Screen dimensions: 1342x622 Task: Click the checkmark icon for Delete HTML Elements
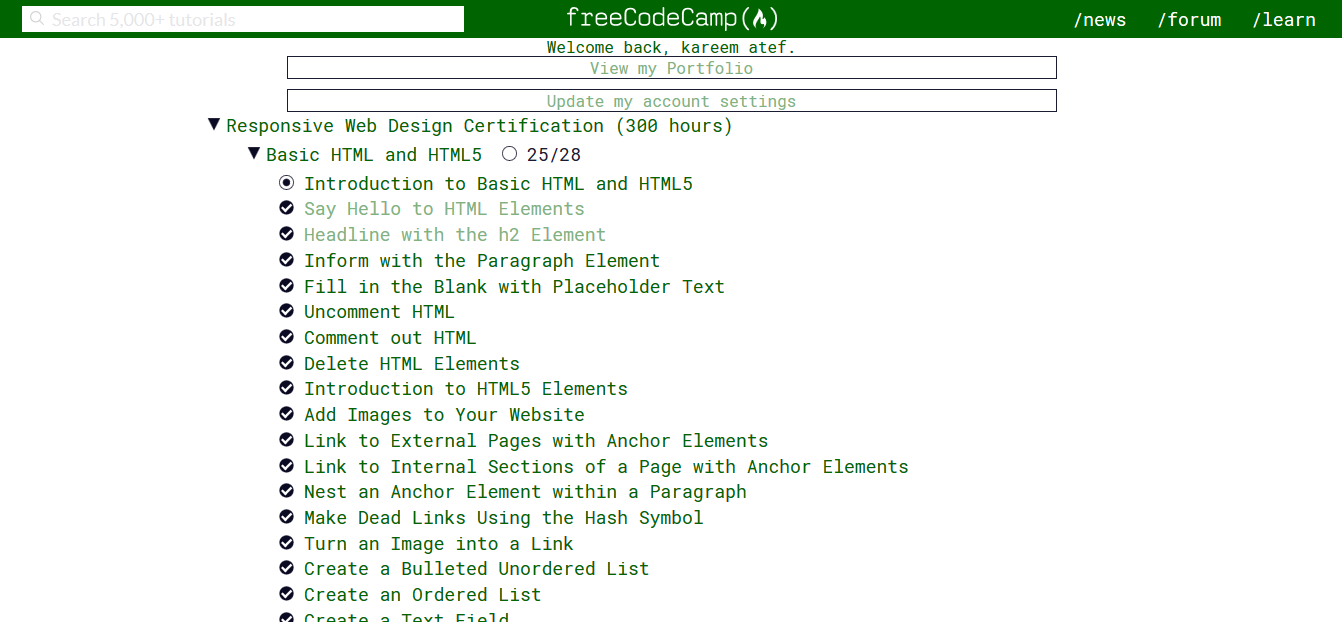[x=287, y=362]
